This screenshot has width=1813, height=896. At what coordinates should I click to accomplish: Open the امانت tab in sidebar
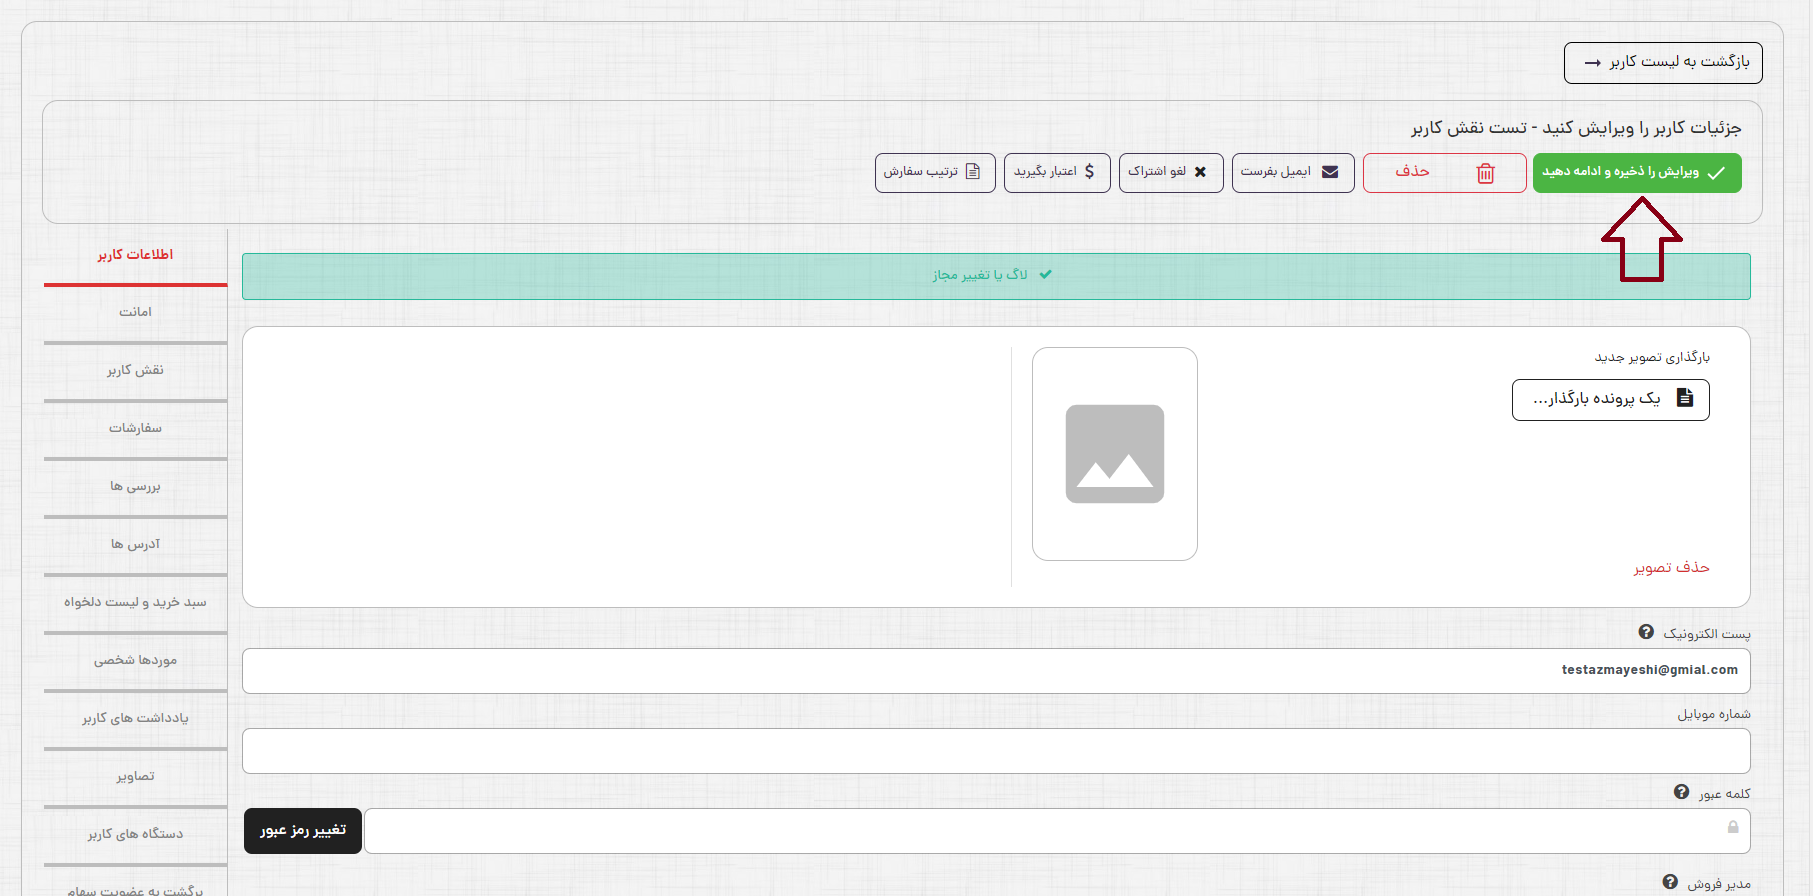tap(135, 312)
